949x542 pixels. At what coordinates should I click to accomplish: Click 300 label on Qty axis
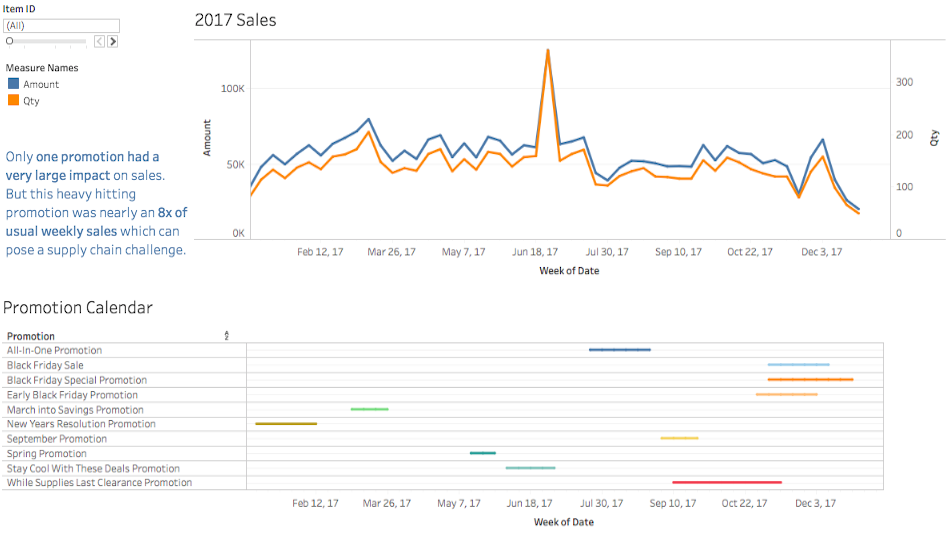(x=905, y=82)
